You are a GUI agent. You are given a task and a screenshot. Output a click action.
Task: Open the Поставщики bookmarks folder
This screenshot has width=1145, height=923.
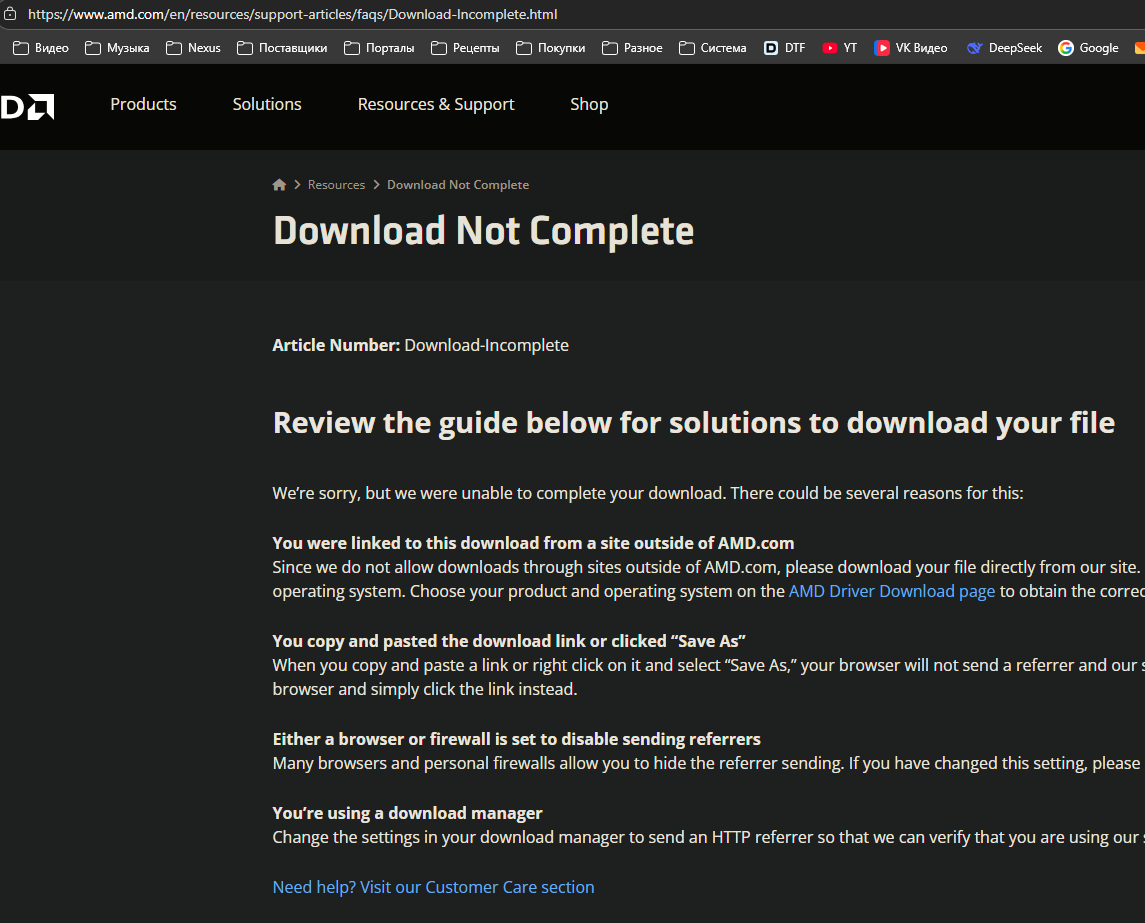click(282, 48)
